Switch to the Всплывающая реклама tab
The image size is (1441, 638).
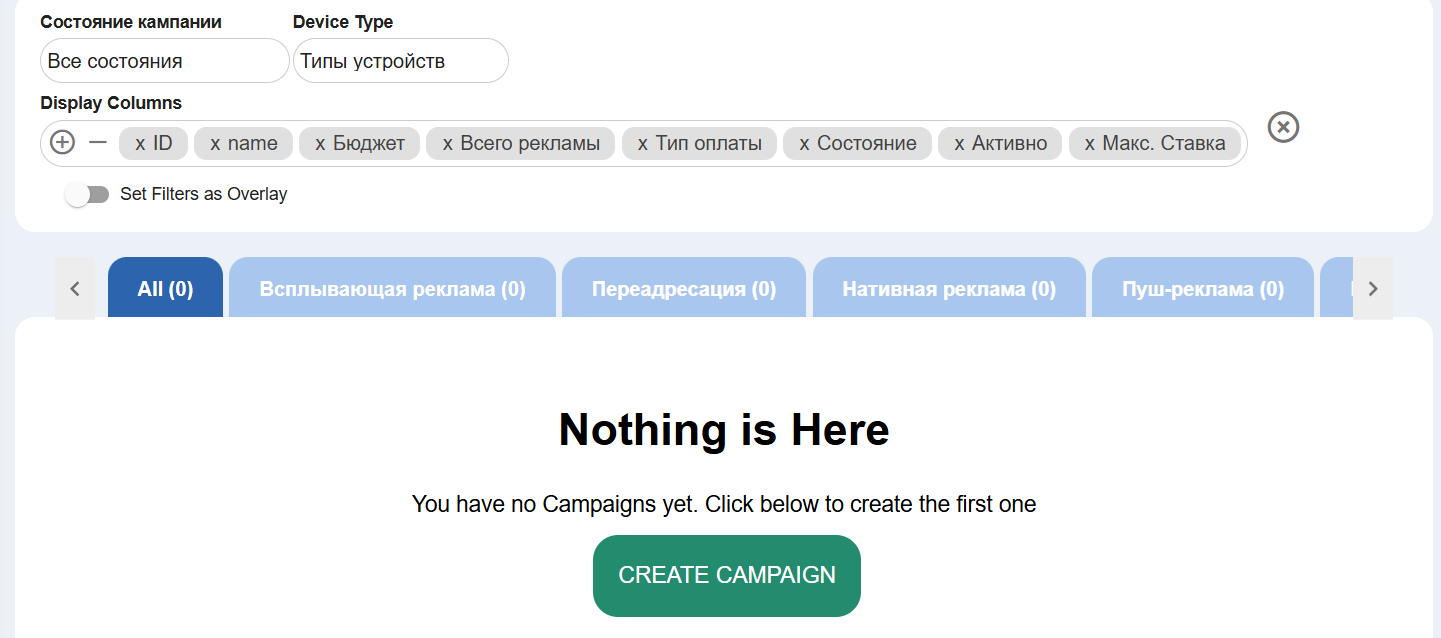[392, 289]
